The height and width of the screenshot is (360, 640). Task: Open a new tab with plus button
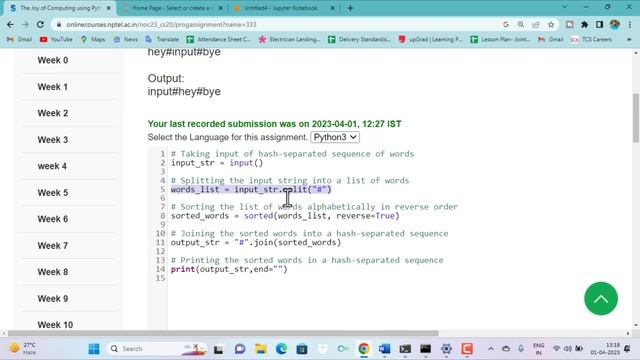pyautogui.click(x=350, y=8)
